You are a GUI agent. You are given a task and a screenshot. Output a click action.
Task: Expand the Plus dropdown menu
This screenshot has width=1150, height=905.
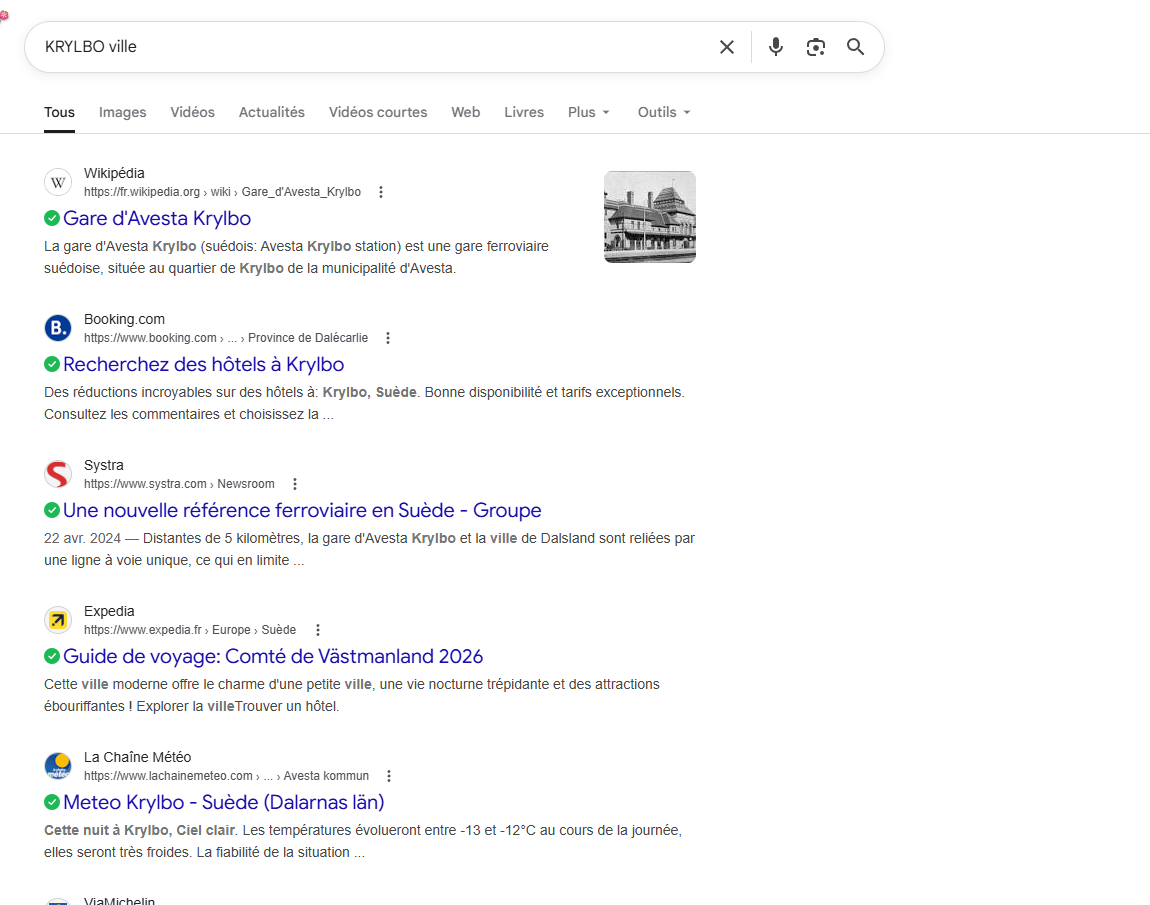tap(588, 112)
